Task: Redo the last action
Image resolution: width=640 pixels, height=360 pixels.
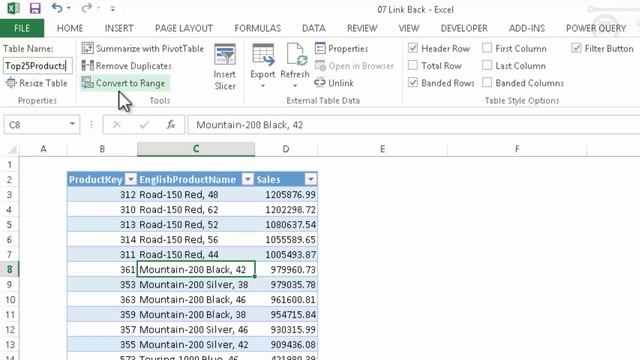Action: [x=86, y=8]
